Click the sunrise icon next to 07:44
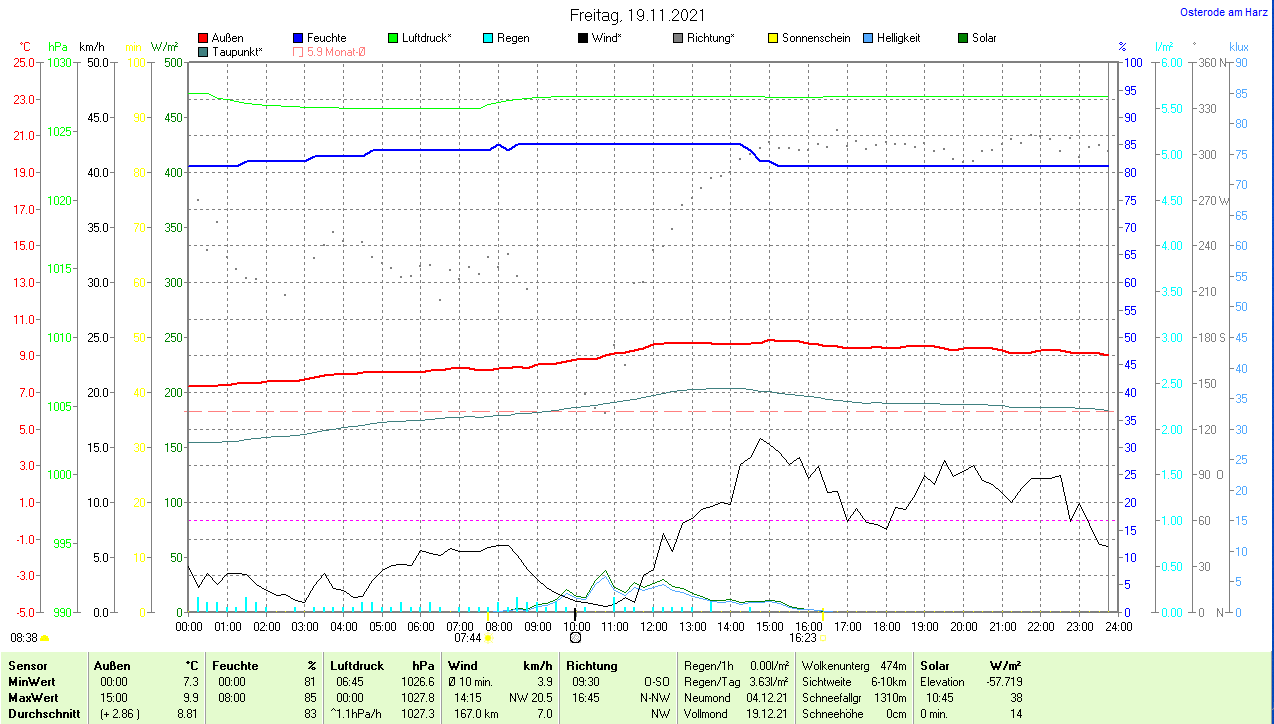Screen dimensions: 1274x724 coord(488,637)
